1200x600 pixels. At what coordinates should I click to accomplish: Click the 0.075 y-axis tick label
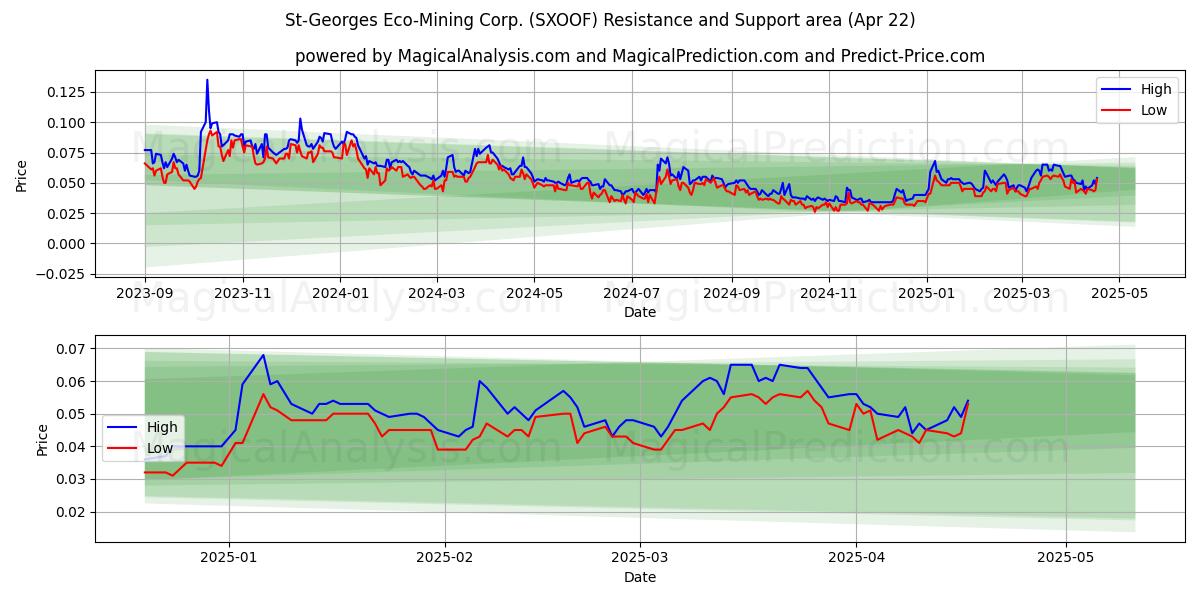(x=68, y=153)
